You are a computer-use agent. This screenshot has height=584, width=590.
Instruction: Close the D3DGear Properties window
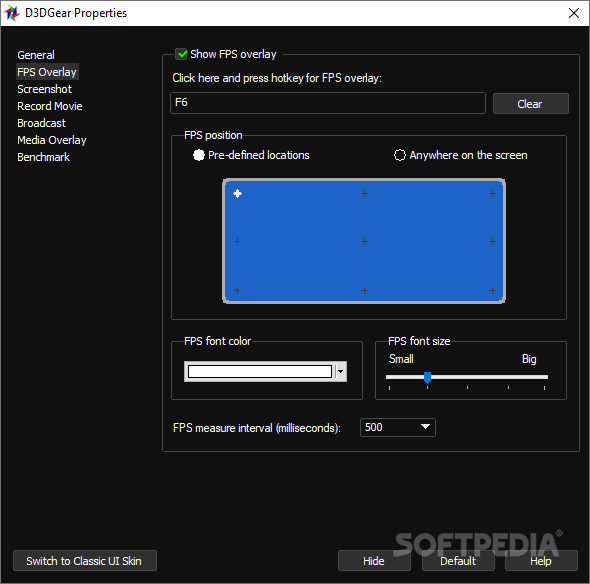tap(574, 13)
